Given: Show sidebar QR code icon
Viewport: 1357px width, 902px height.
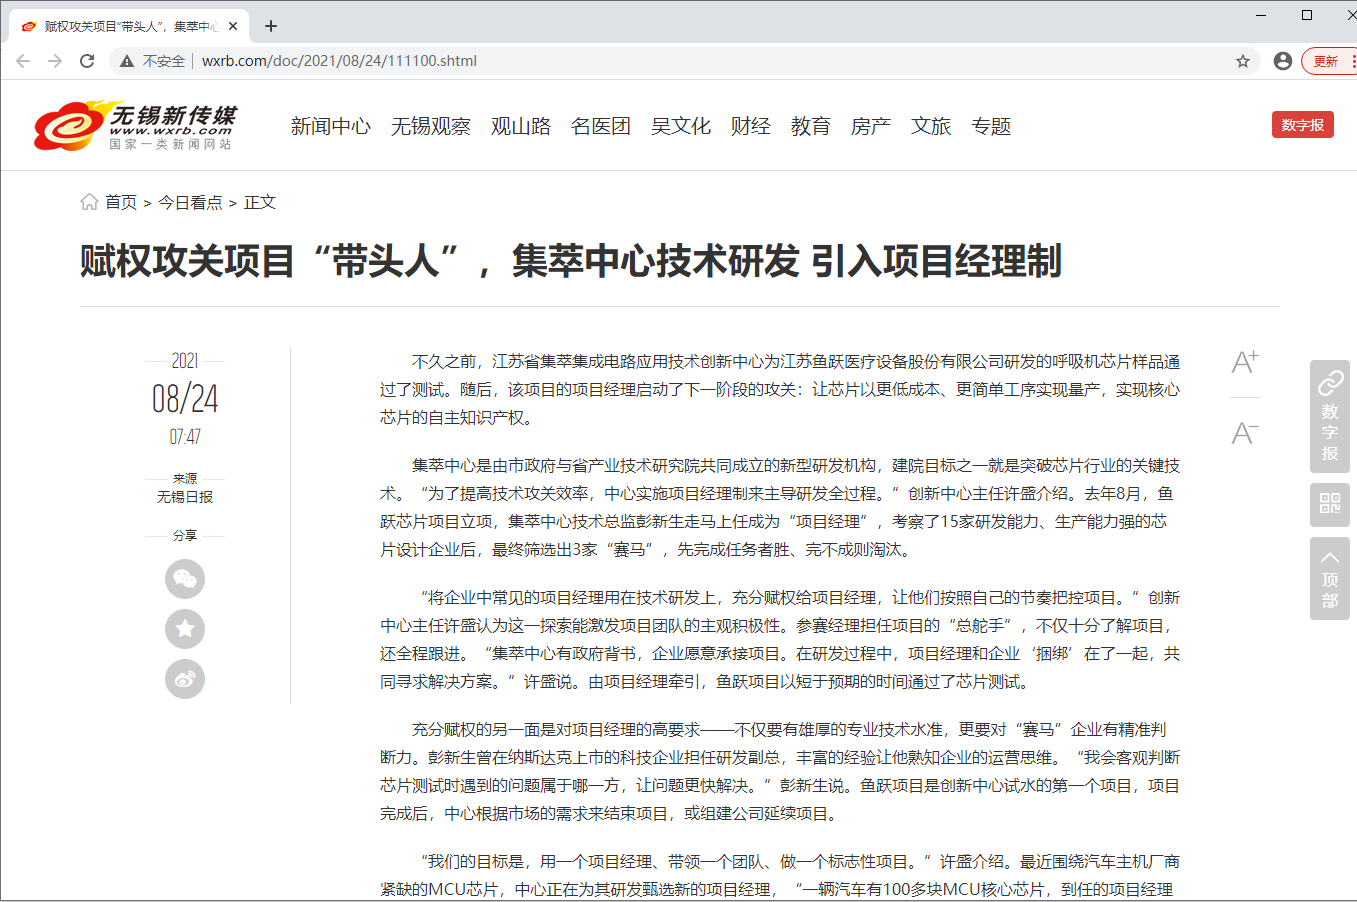Looking at the screenshot, I should [x=1330, y=503].
